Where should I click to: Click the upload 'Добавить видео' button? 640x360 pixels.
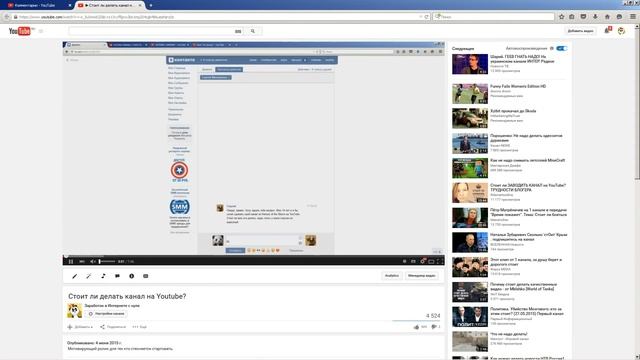(581, 31)
